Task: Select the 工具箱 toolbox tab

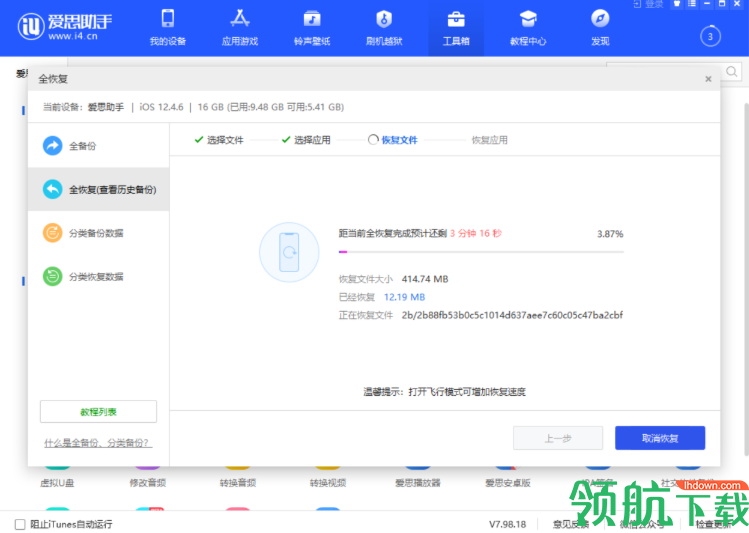Action: click(456, 28)
